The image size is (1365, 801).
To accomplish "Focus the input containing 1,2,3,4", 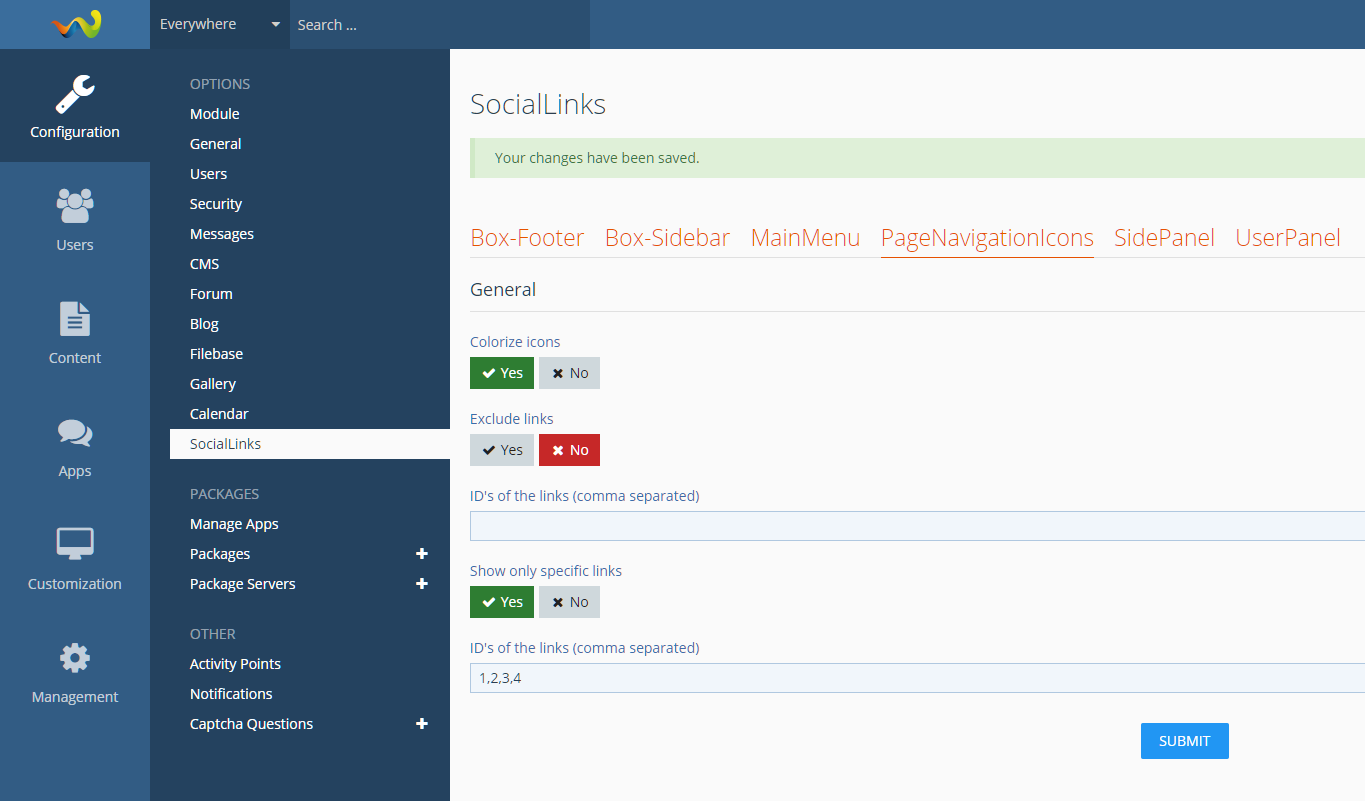I will coord(917,678).
